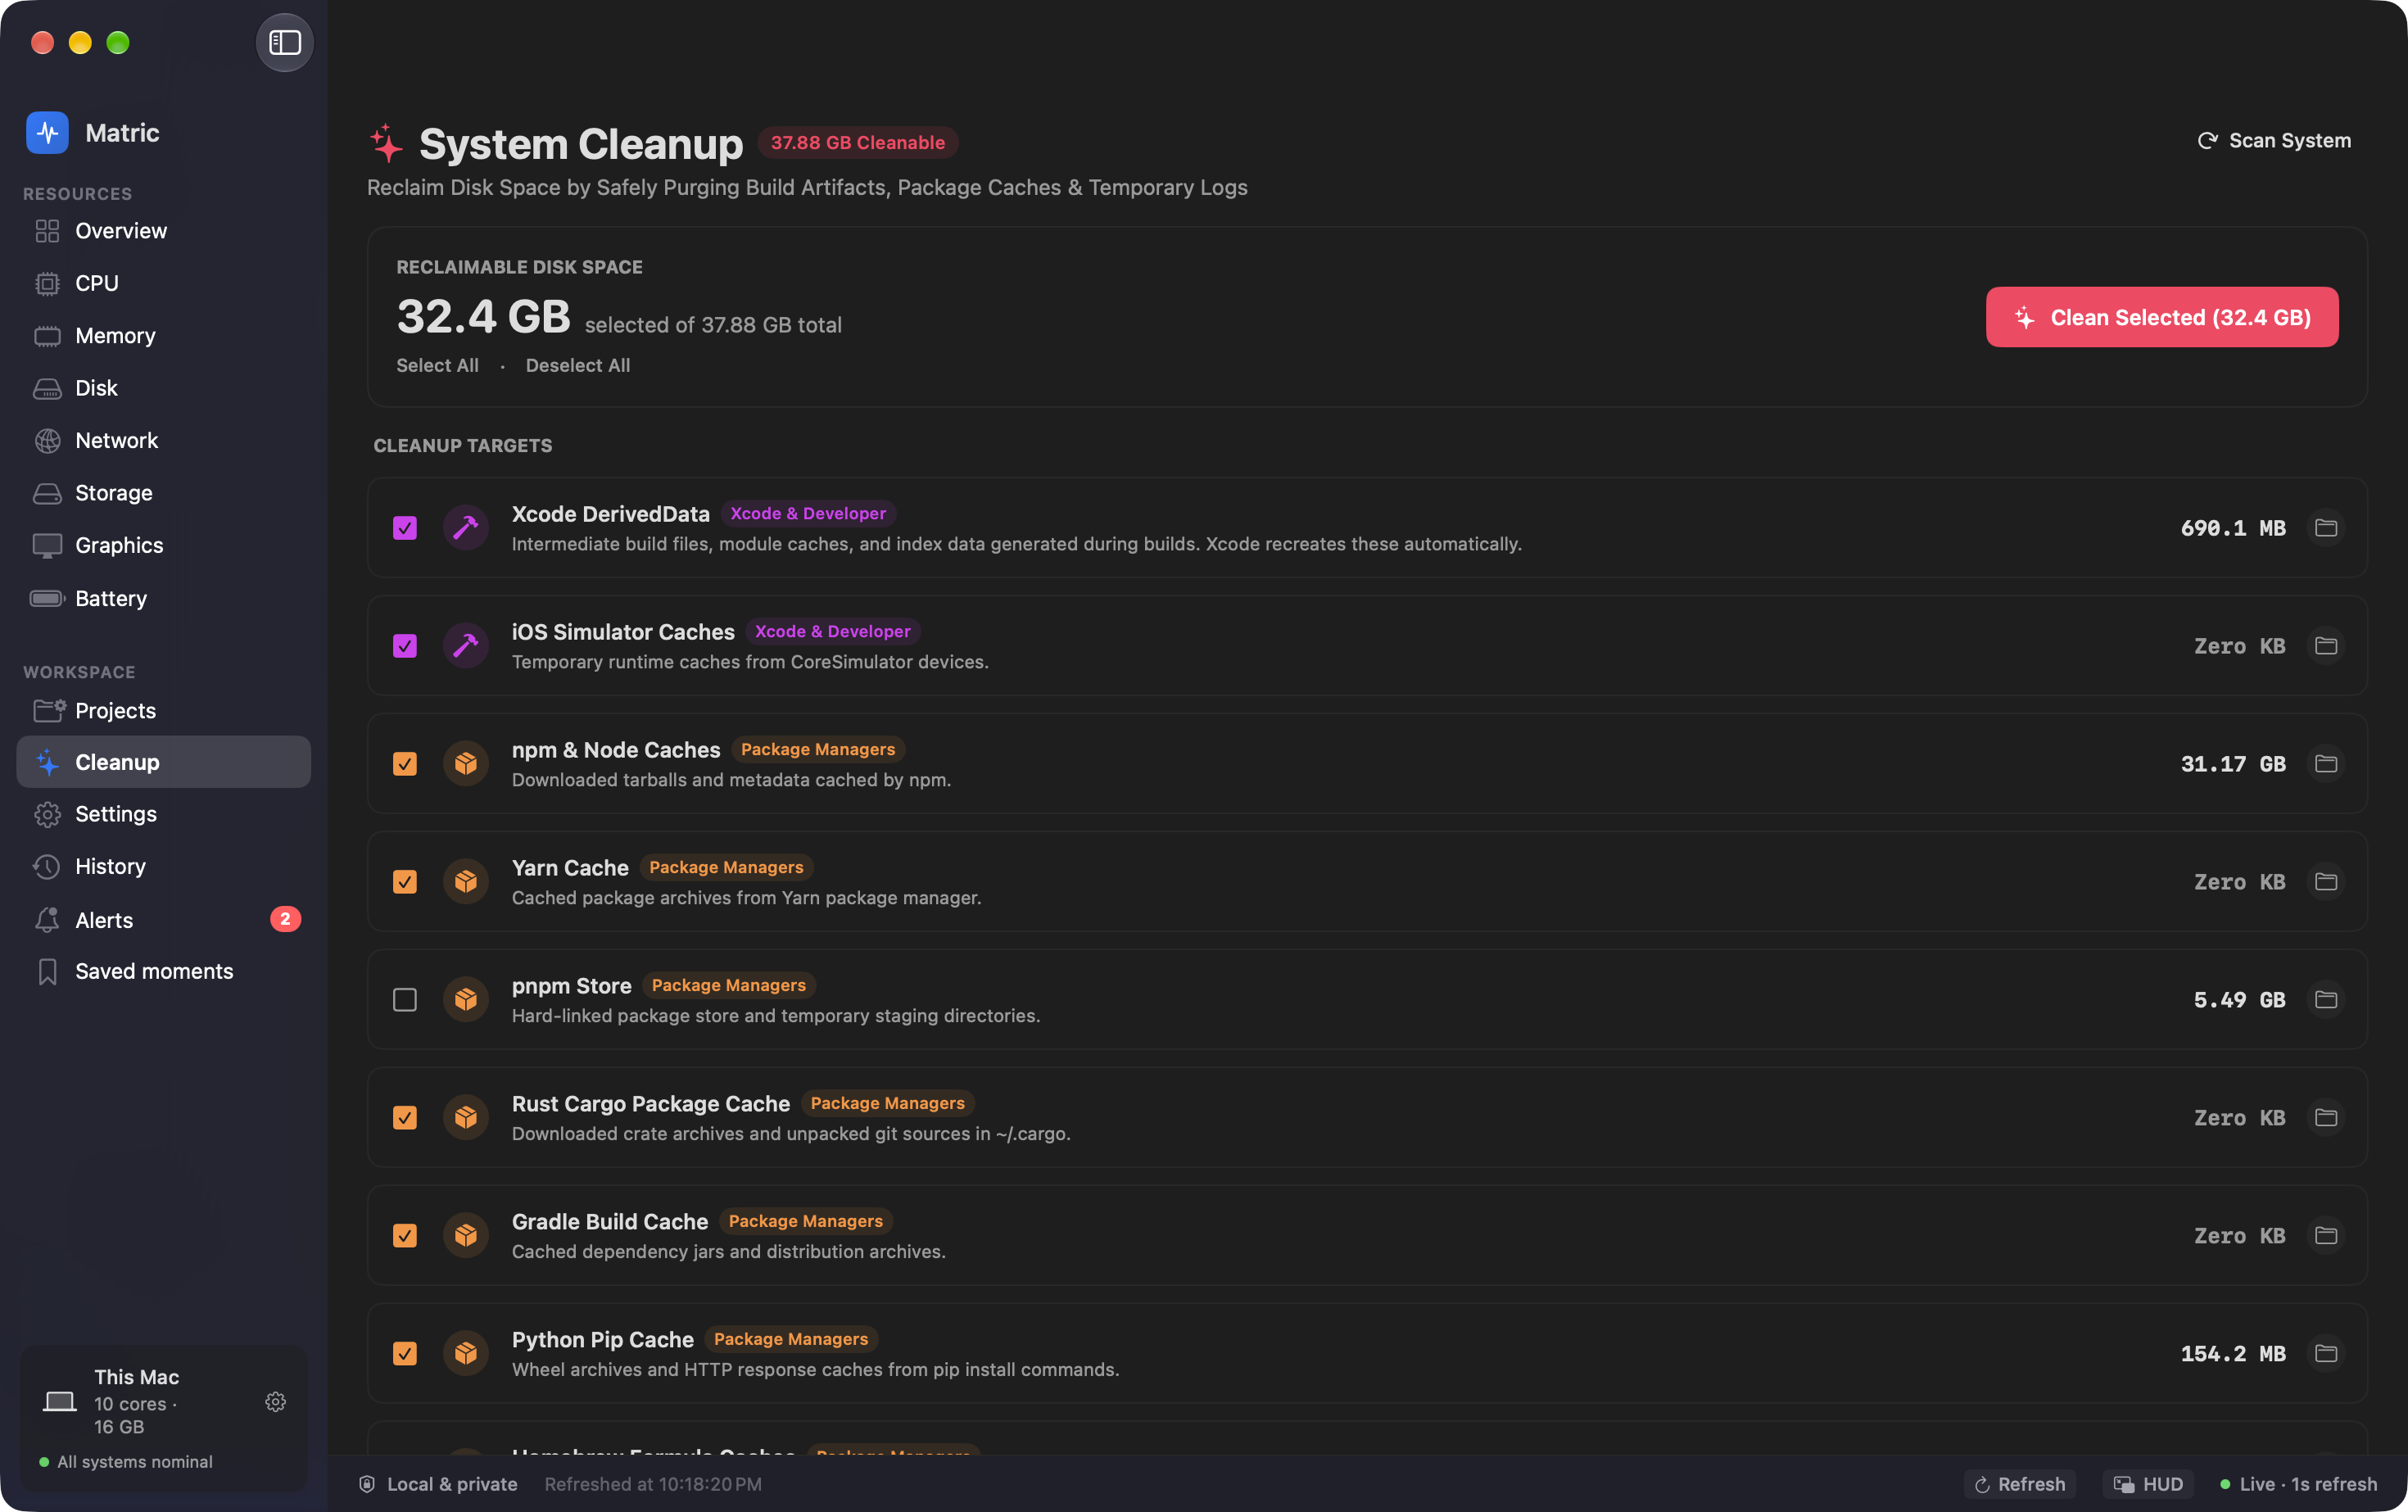Toggle the sidebar panel icon

(285, 42)
